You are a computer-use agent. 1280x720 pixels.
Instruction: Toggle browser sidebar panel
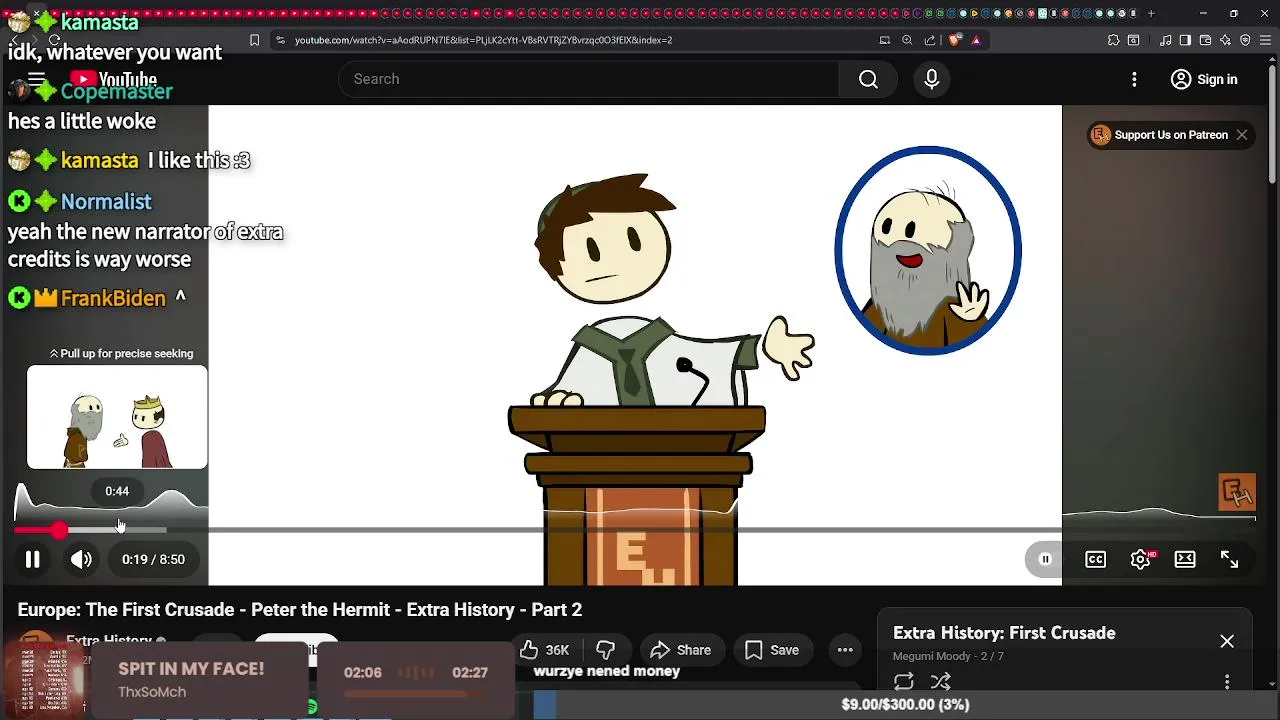pos(1185,40)
